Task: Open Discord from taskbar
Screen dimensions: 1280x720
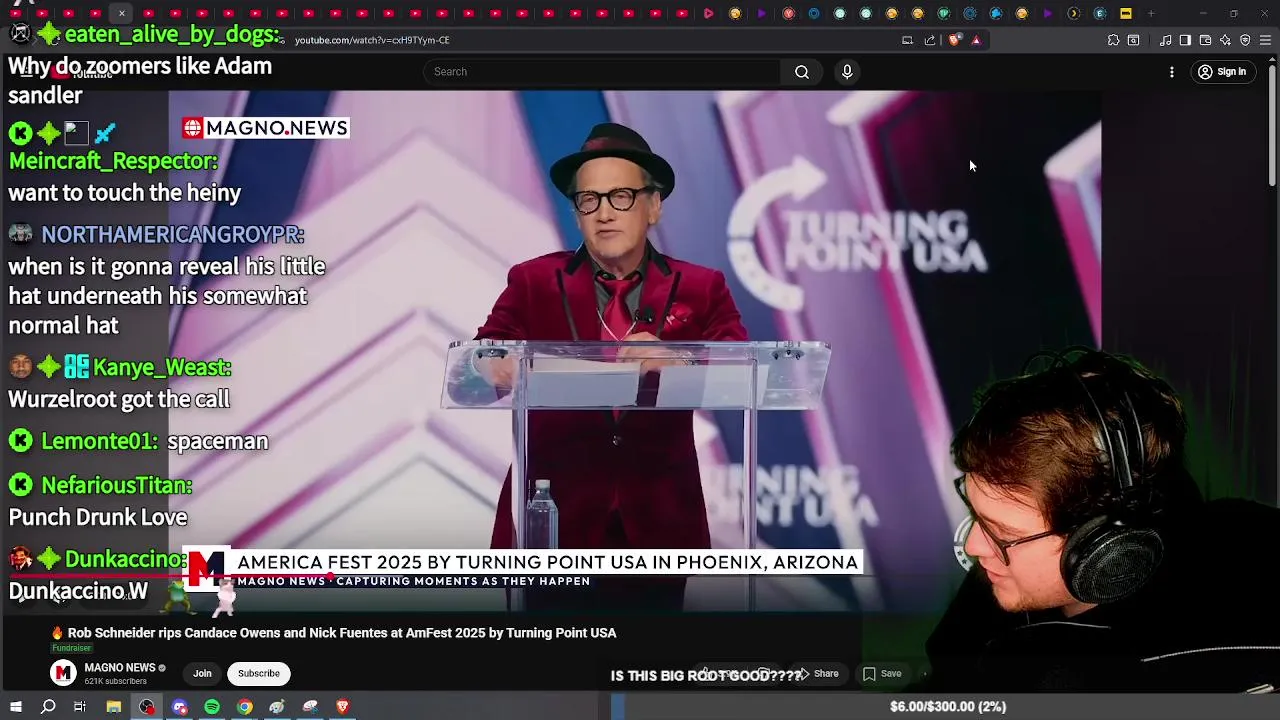Action: (180, 707)
